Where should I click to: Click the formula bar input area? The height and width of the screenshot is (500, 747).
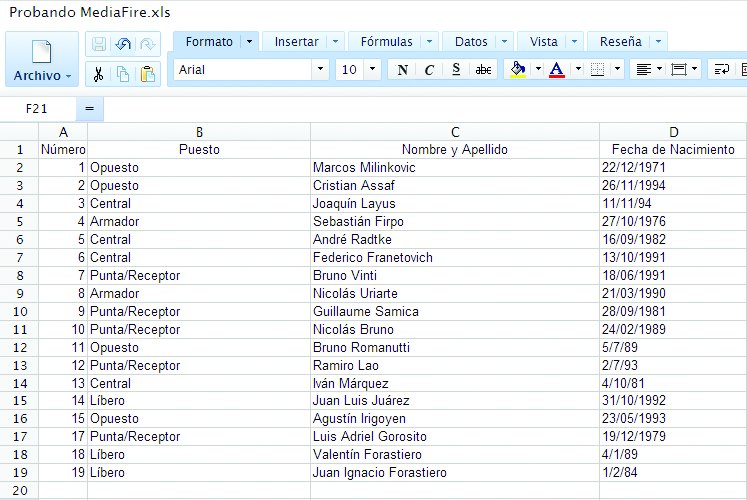tap(425, 109)
